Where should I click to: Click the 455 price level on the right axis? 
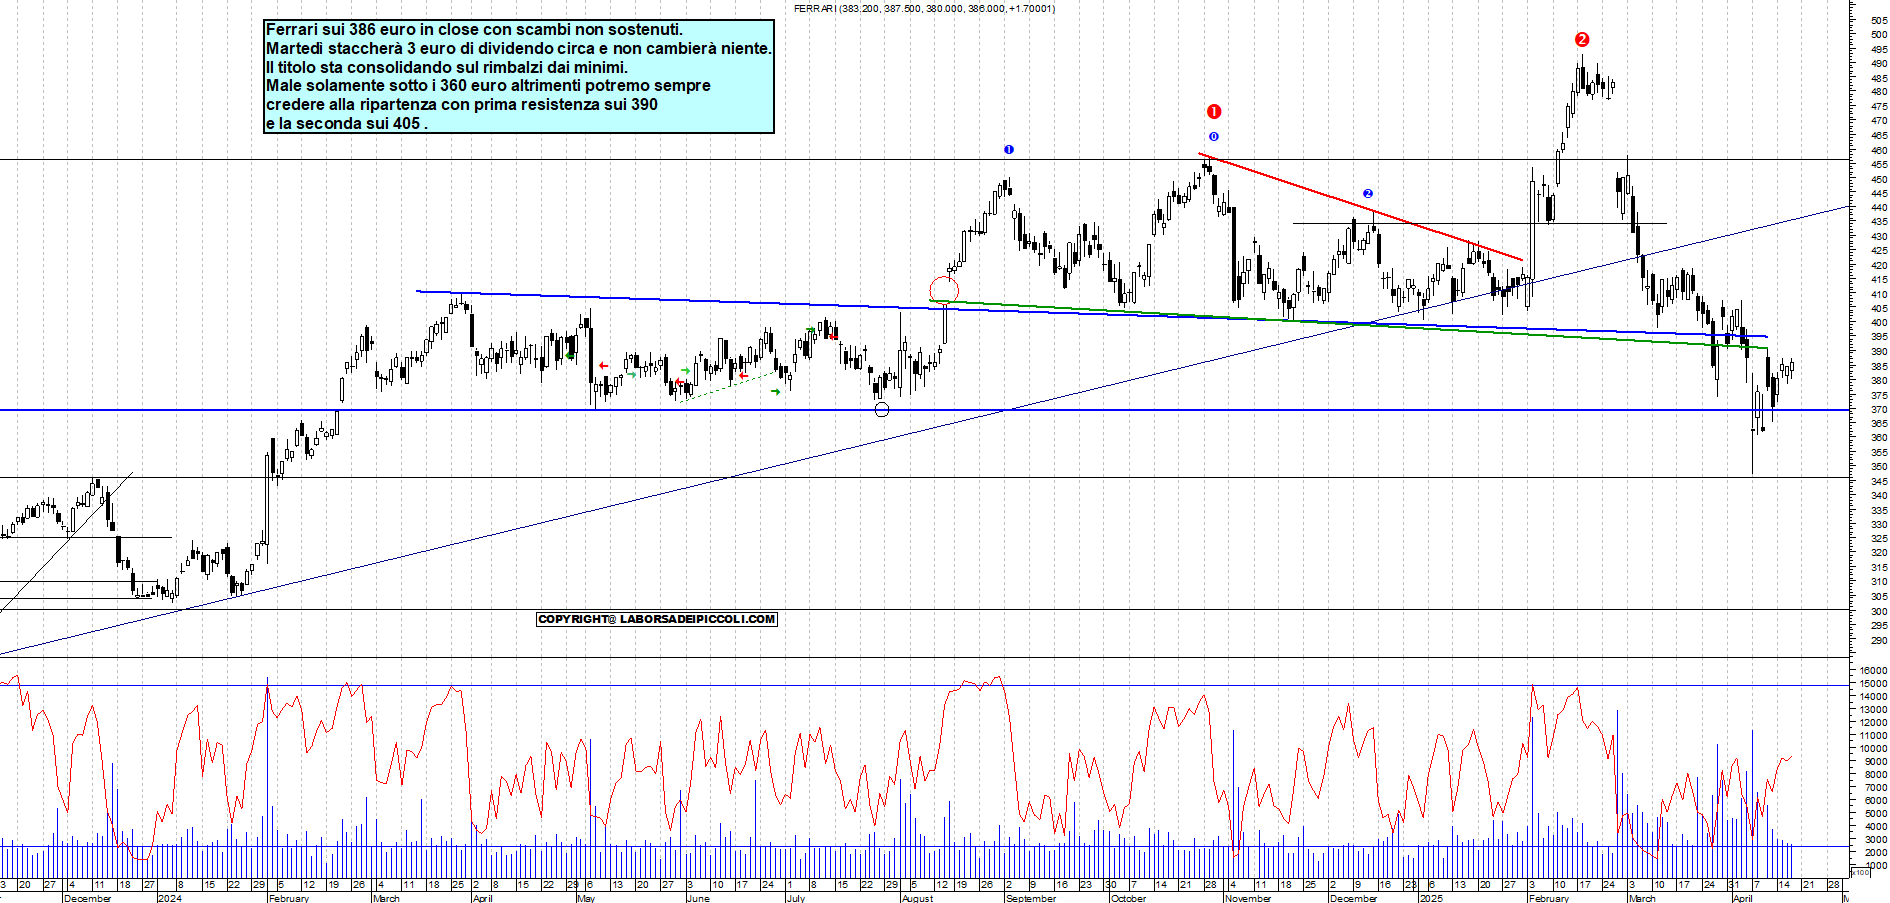click(x=1878, y=165)
